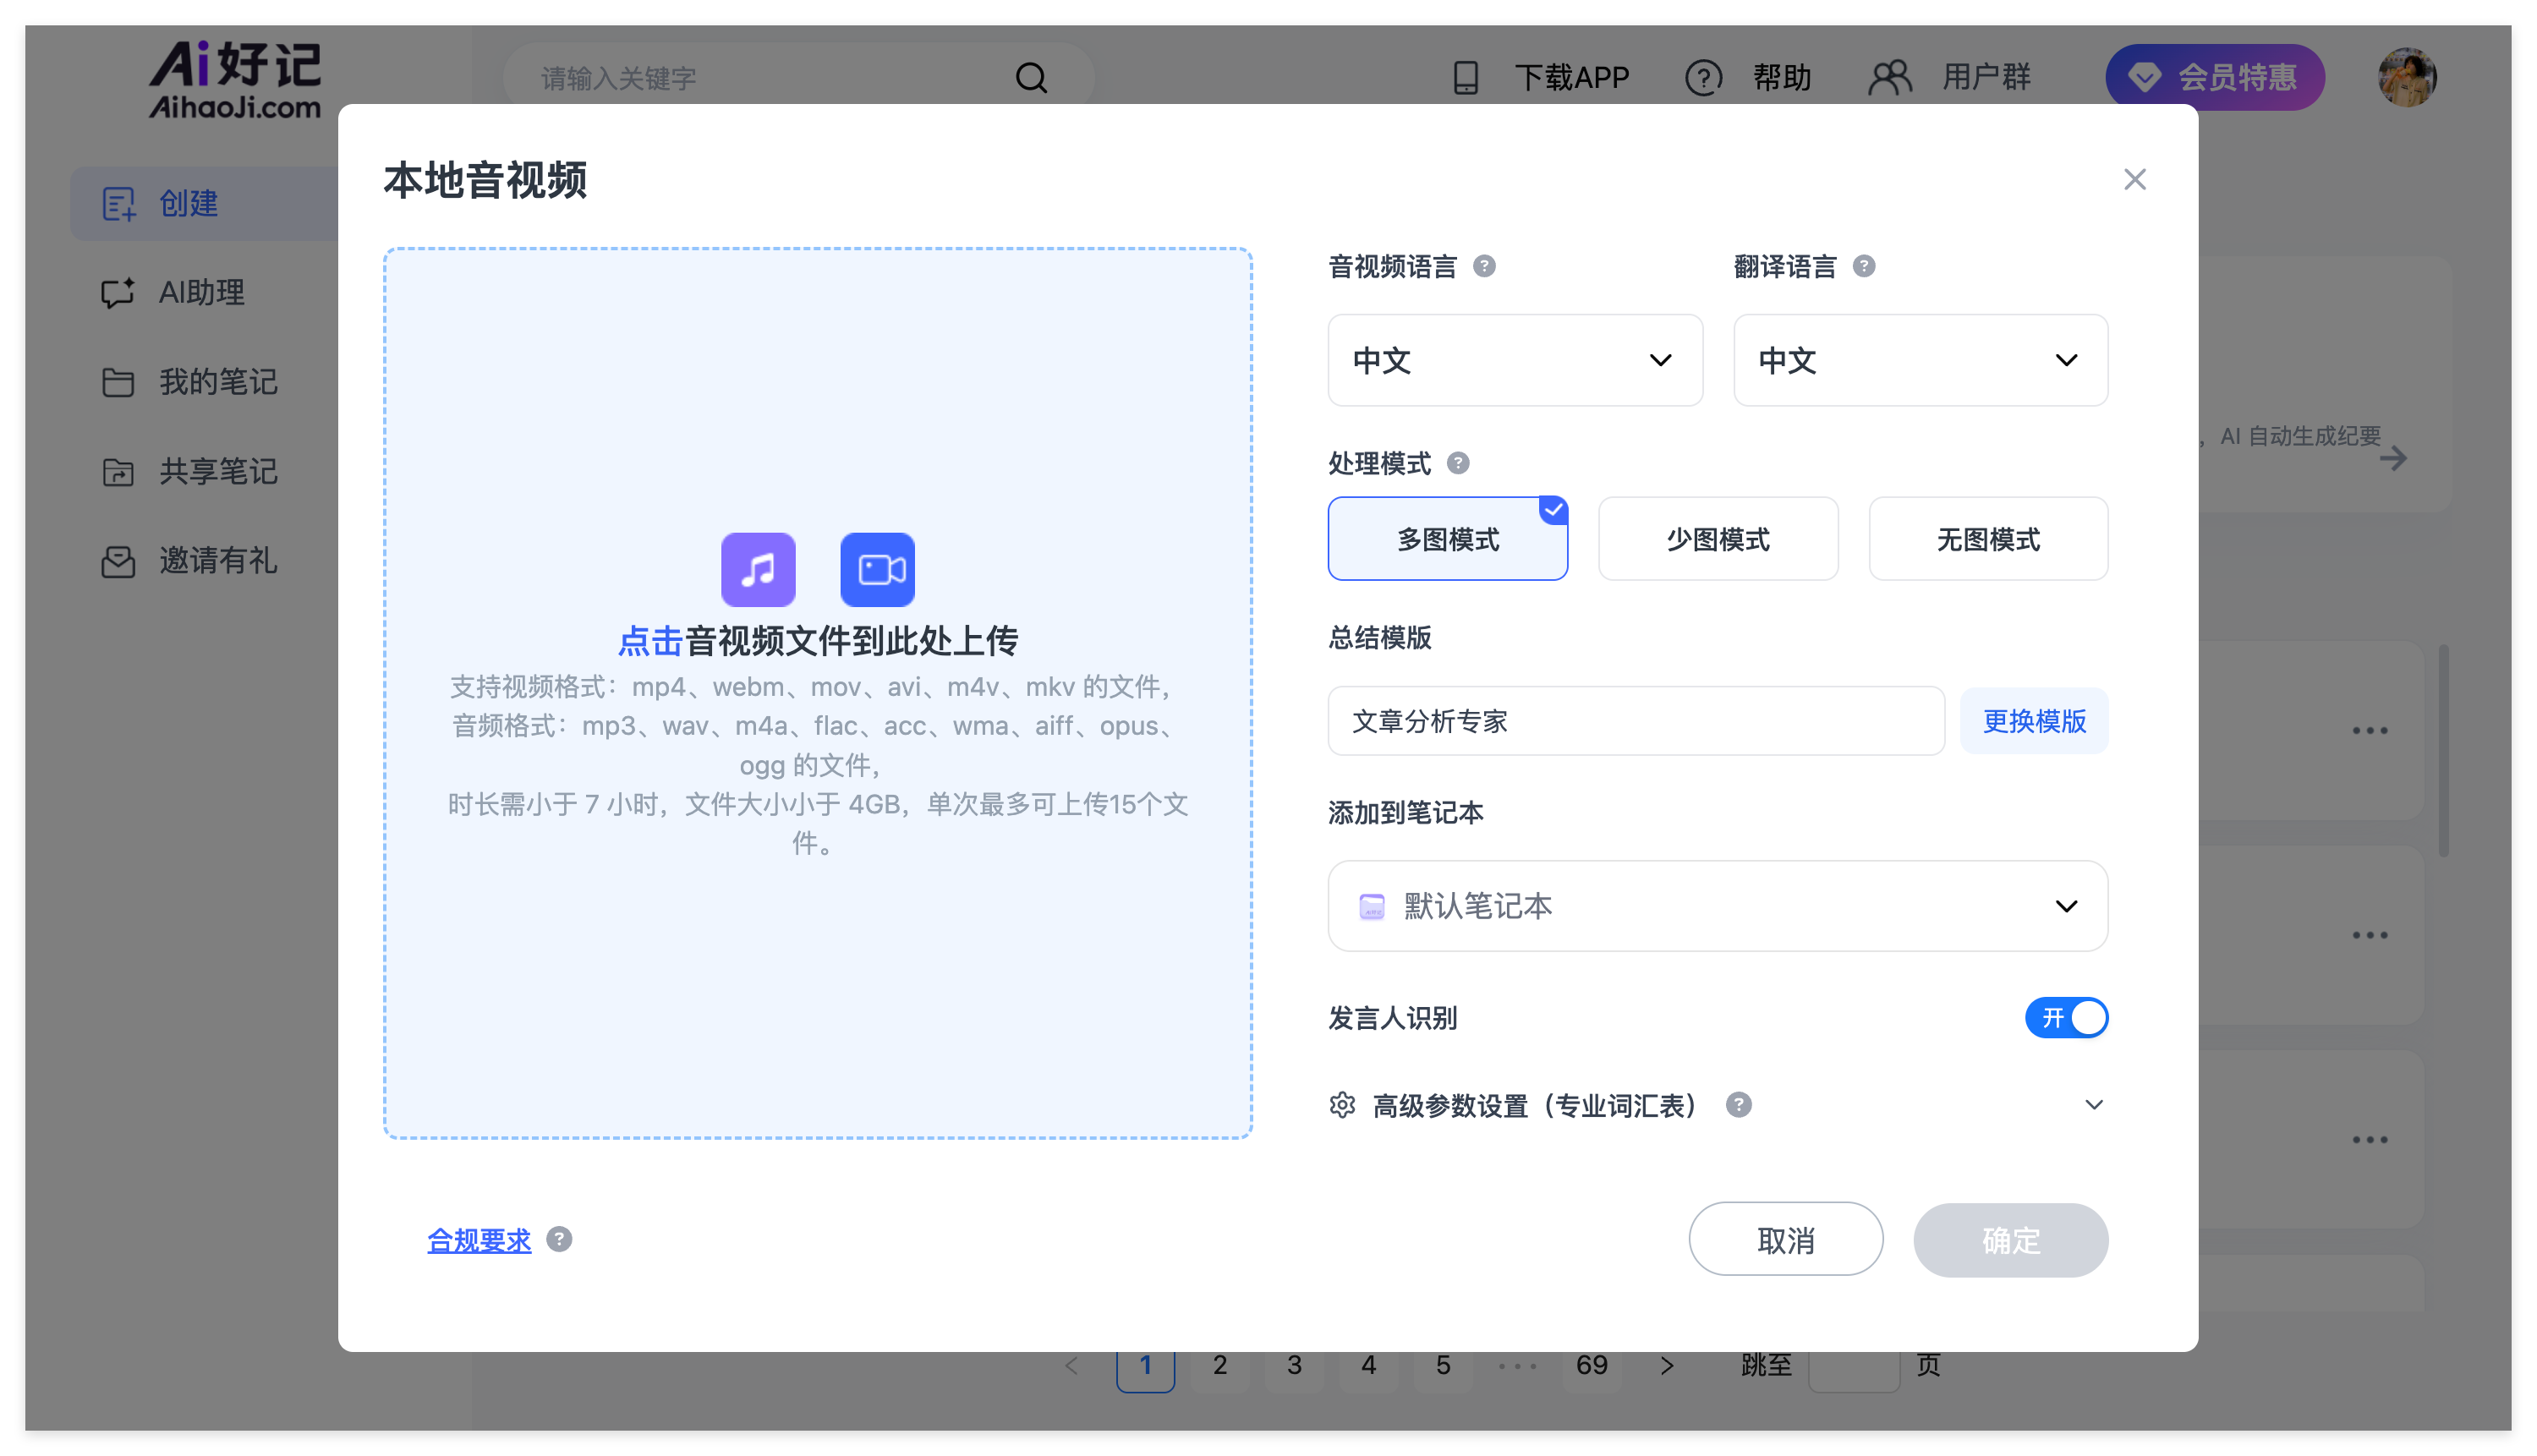This screenshot has width=2537, height=1456.
Task: Click the 文章分析专家 template field
Action: click(1636, 721)
